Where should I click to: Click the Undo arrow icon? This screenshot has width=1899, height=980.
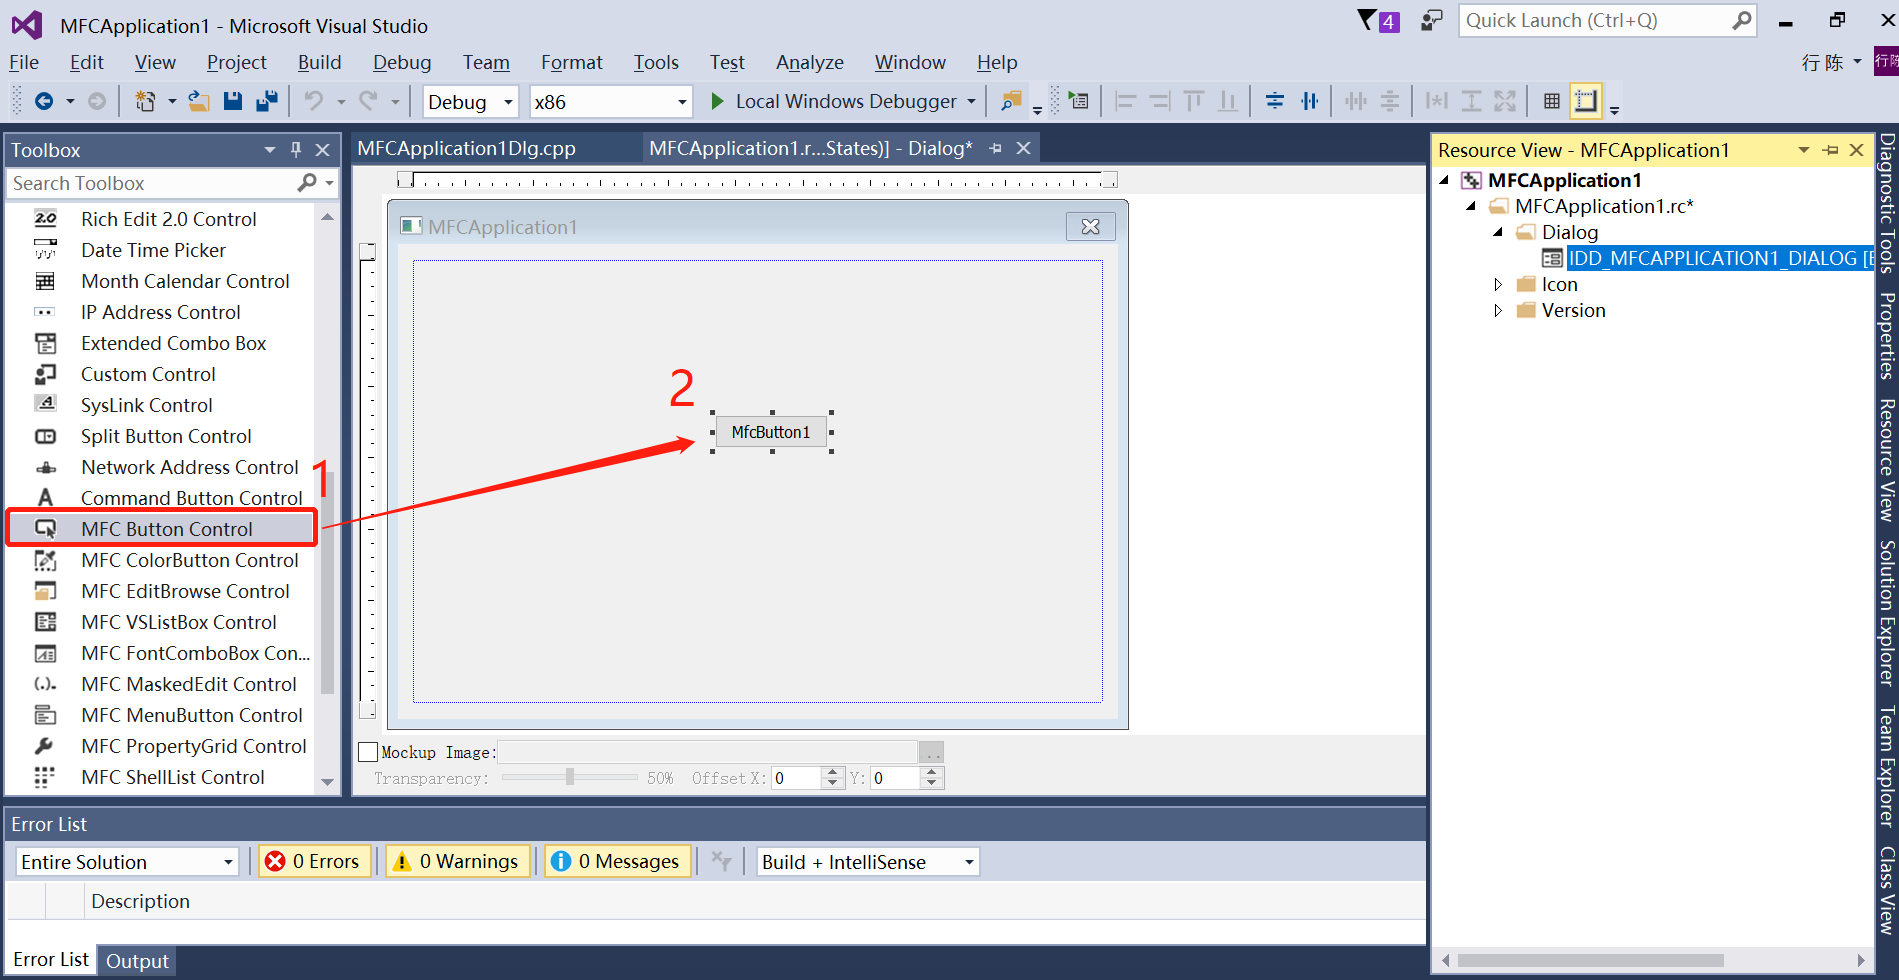coord(314,101)
